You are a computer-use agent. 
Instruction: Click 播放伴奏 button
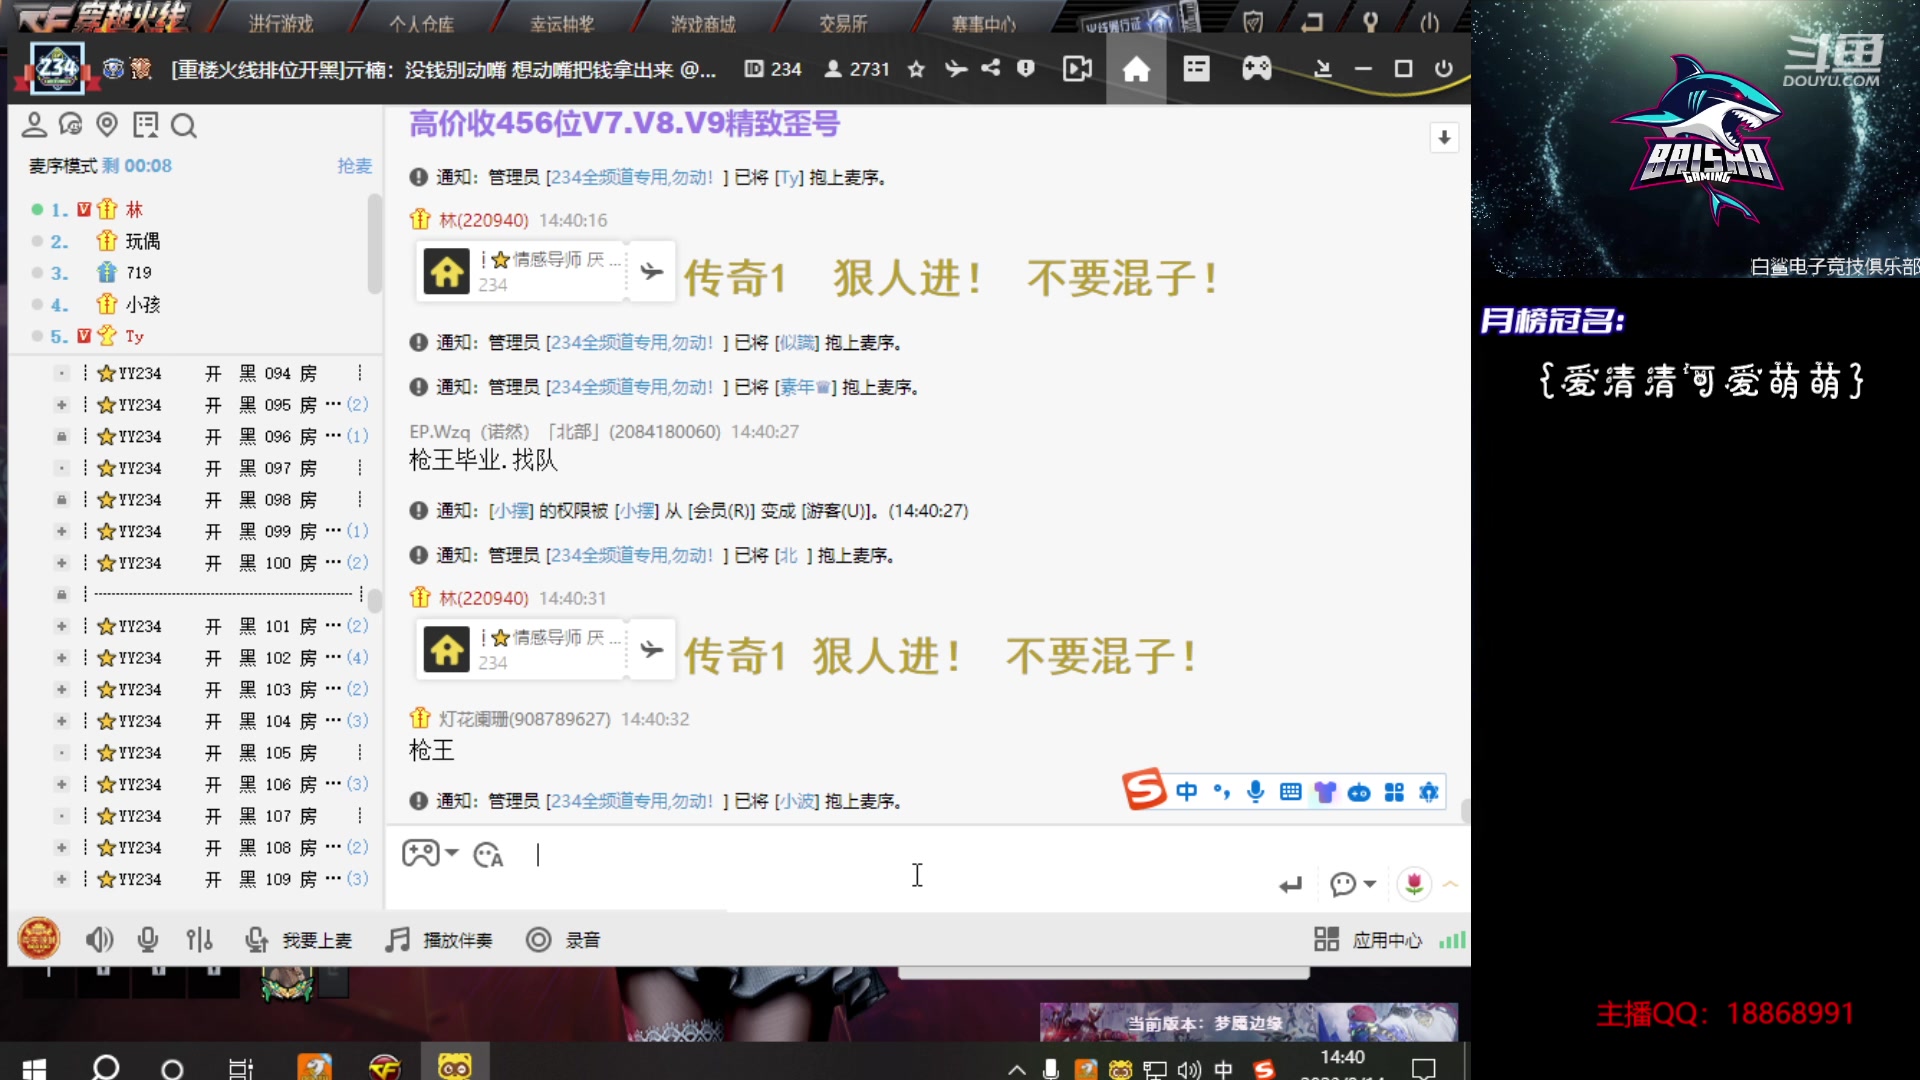click(440, 940)
